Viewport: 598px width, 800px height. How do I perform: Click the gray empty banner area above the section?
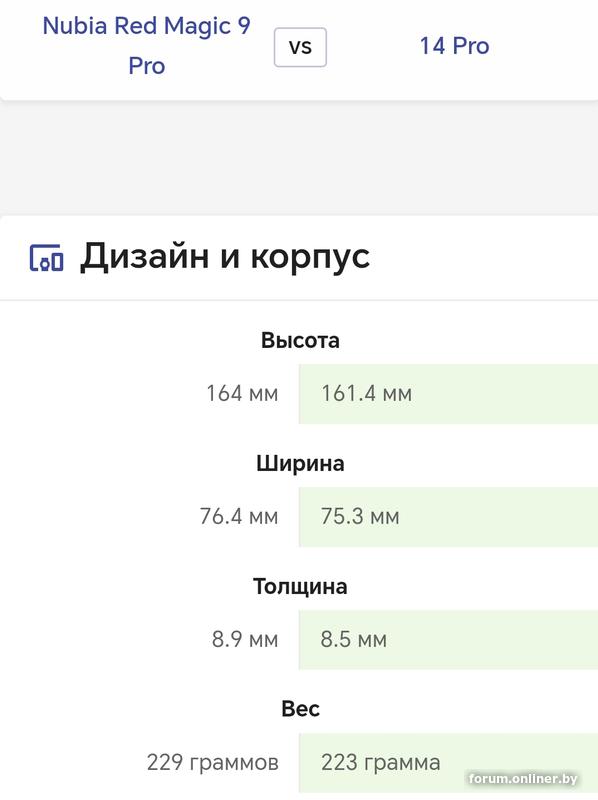(x=299, y=158)
